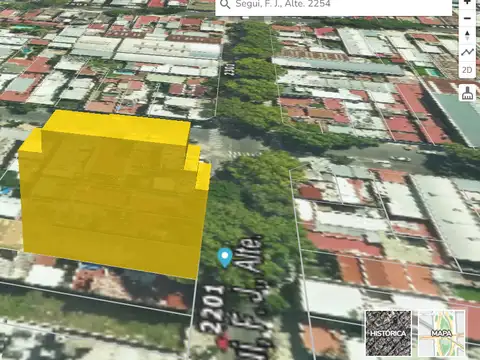
Task: Select the MAPA basemap thumbnail
Action: pos(441,333)
